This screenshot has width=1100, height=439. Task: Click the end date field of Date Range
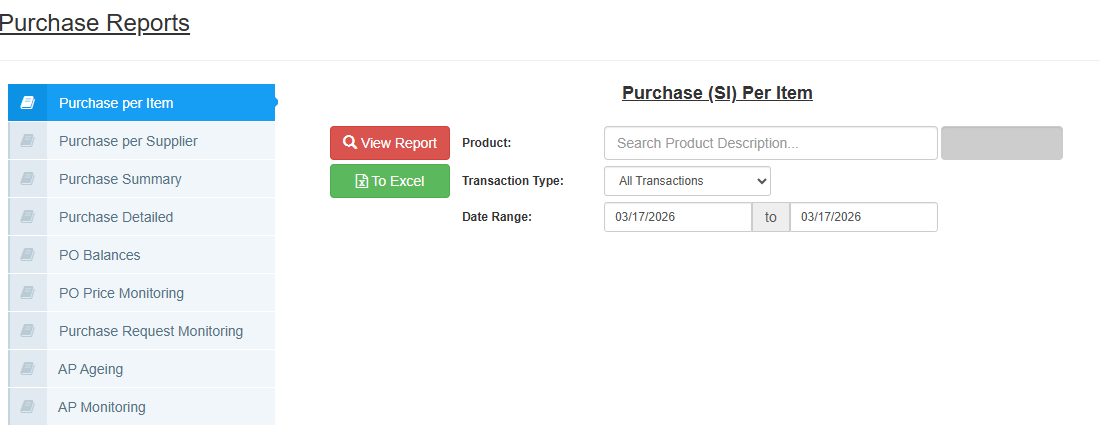pos(864,217)
